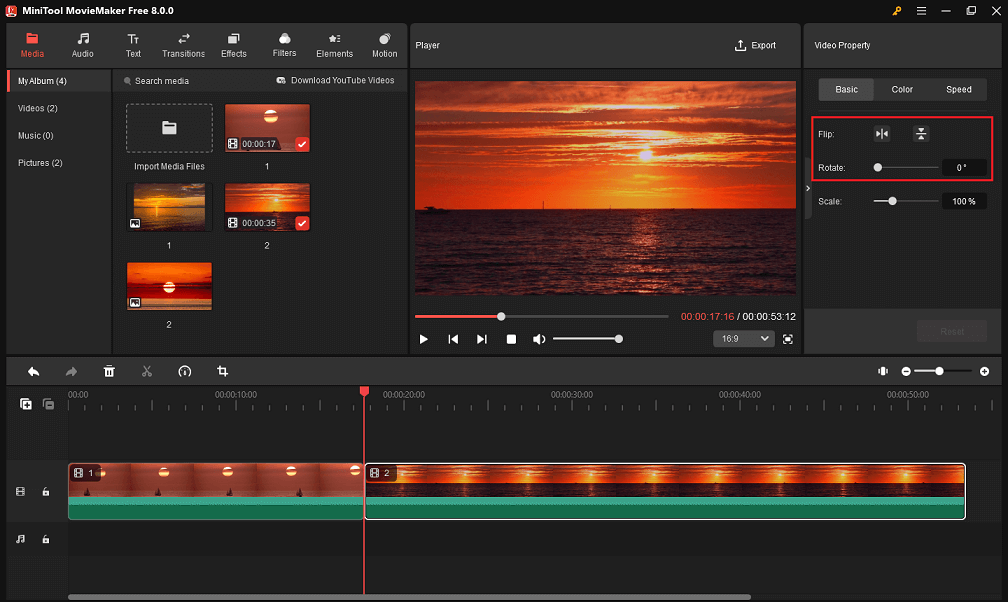1008x602 pixels.
Task: Click the Scale slider
Action: coord(906,201)
